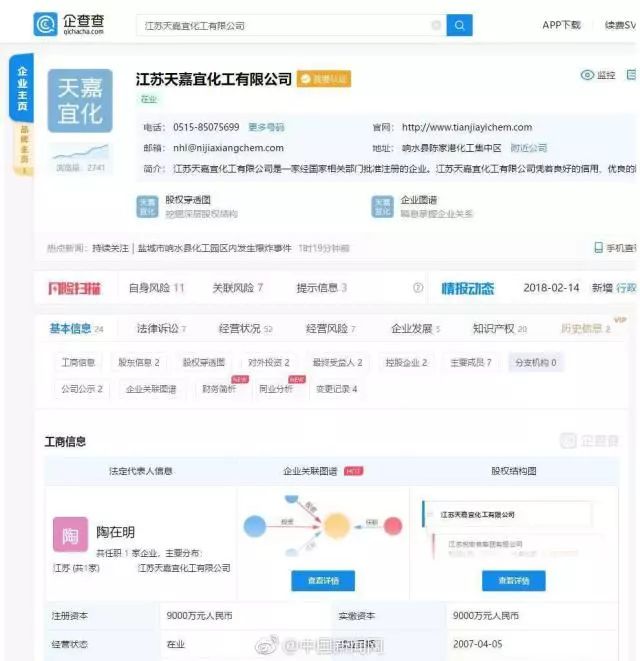Click the magnifier search button
This screenshot has height=661, width=640.
click(459, 25)
